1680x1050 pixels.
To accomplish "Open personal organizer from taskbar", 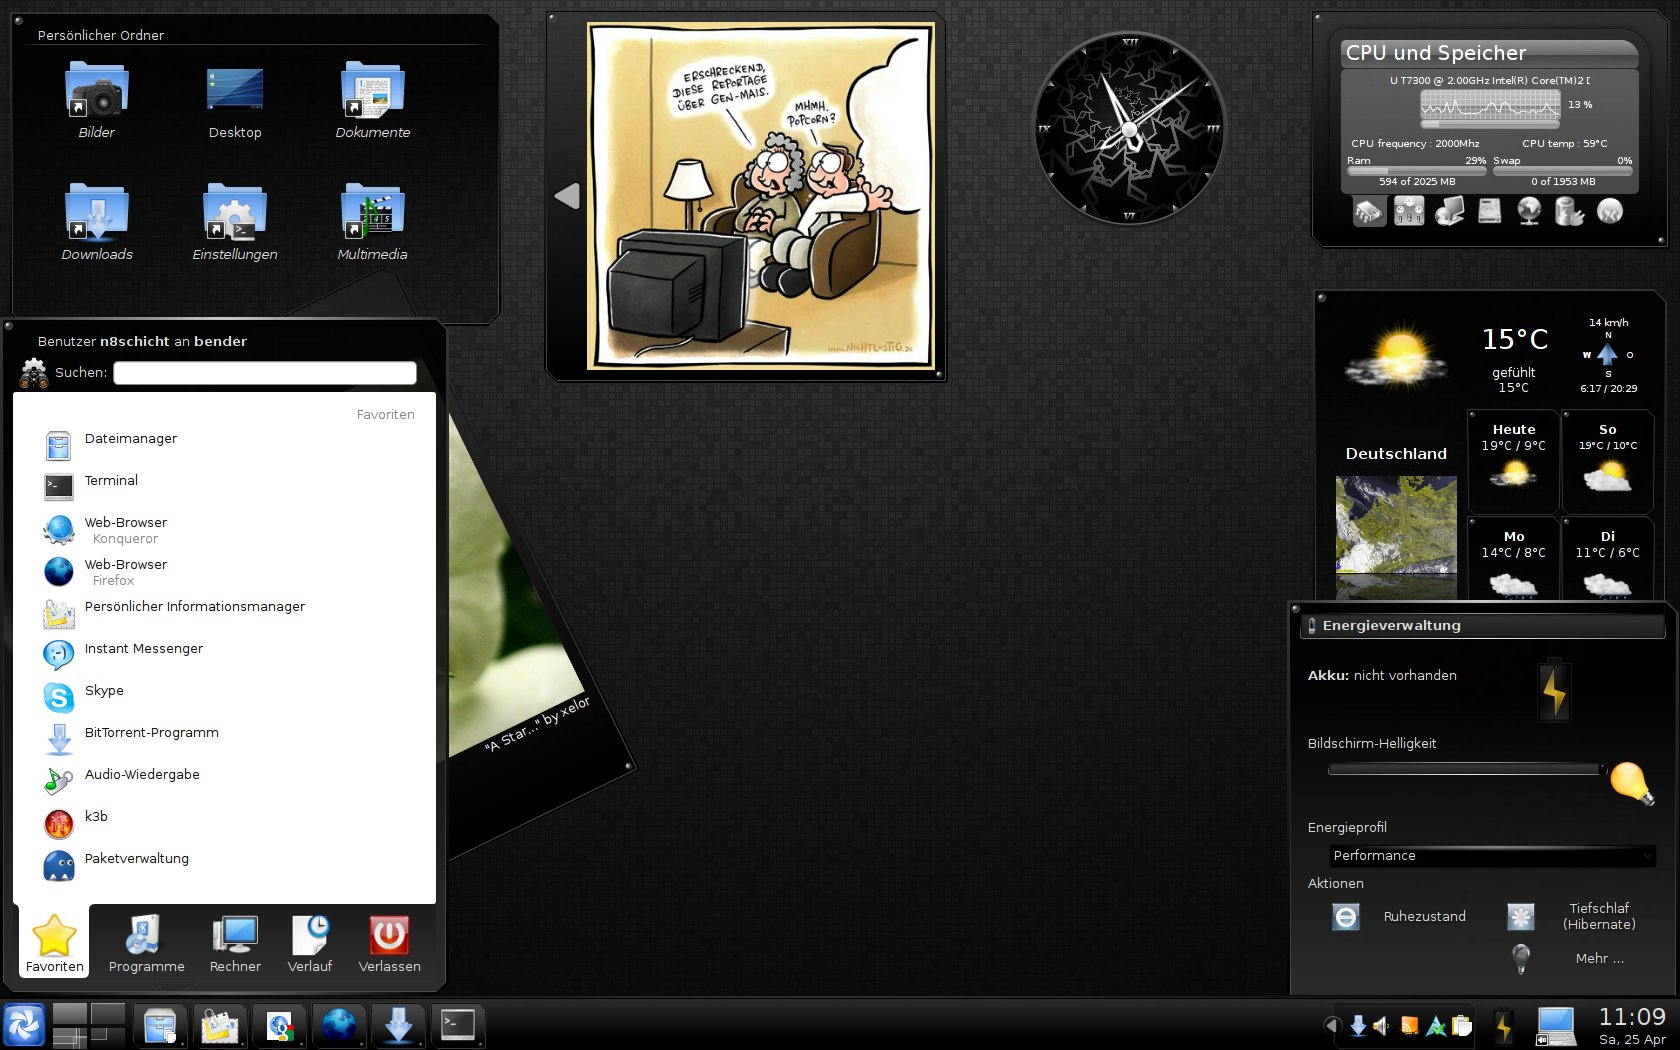I will point(220,1026).
